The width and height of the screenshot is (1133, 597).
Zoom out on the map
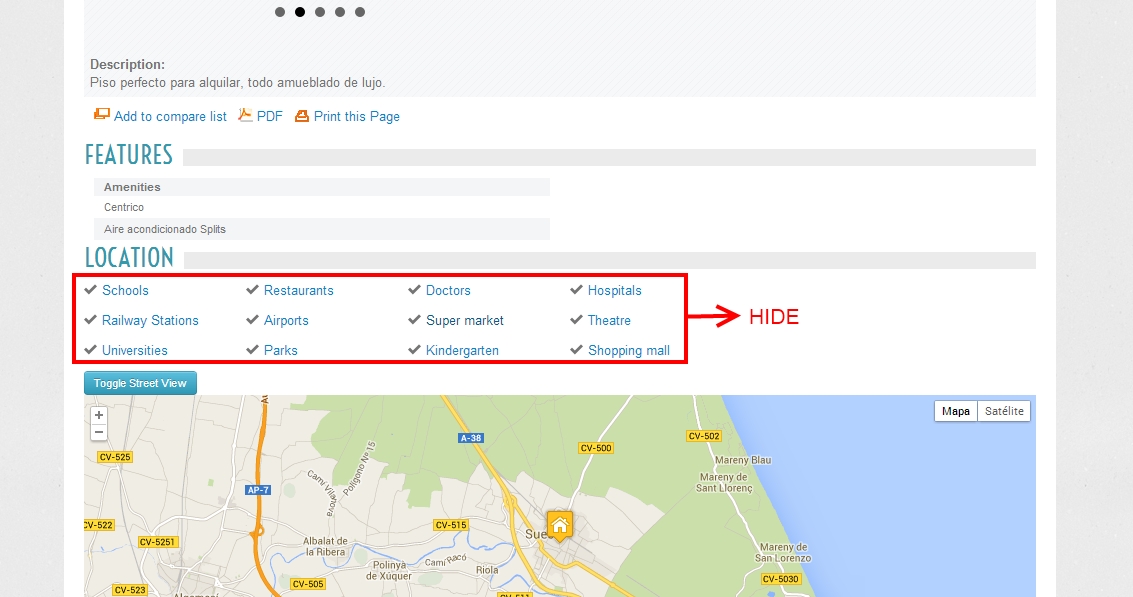point(99,433)
